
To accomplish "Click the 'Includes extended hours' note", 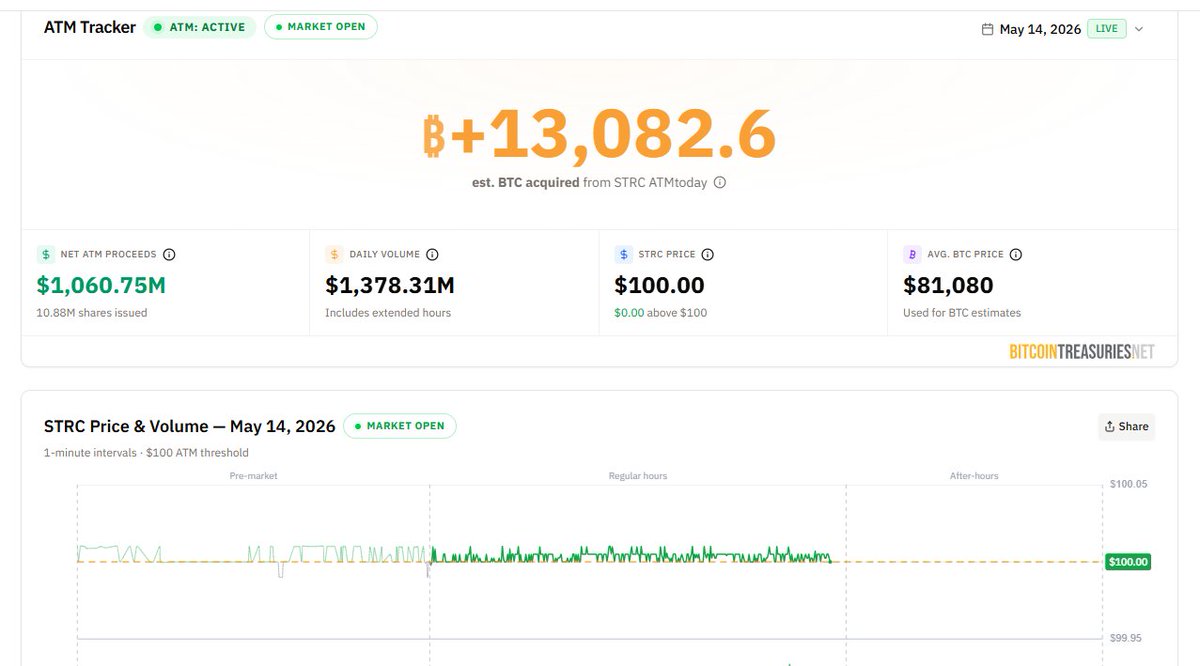I will point(388,313).
